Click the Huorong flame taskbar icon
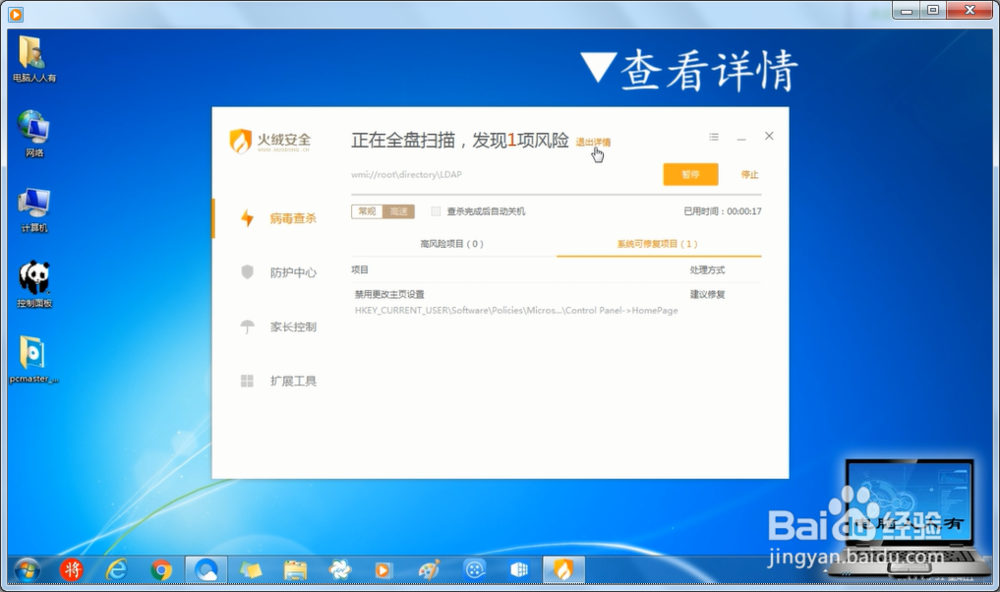This screenshot has height=592, width=1000. point(564,570)
